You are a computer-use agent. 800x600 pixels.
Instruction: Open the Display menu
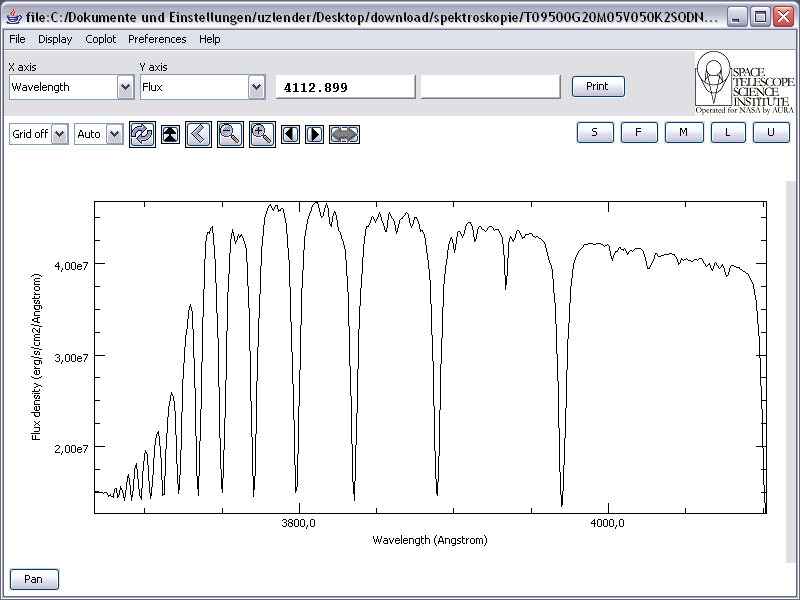pyautogui.click(x=55, y=39)
